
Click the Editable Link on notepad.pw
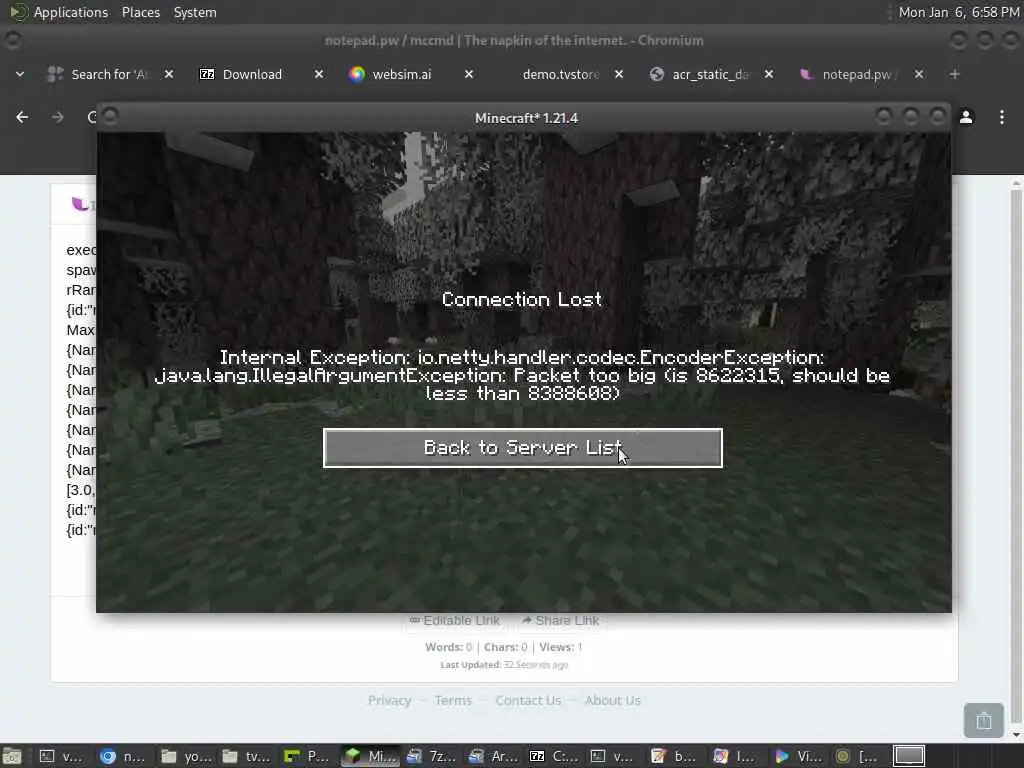(x=455, y=620)
